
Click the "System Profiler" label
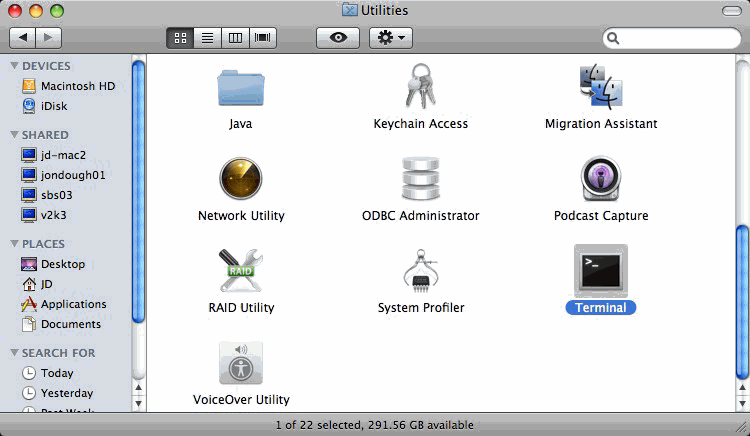coord(420,307)
